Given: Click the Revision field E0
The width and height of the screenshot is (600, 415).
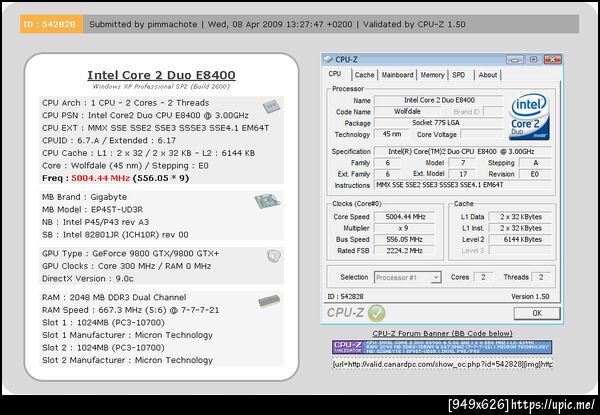Looking at the screenshot, I should pyautogui.click(x=535, y=174).
